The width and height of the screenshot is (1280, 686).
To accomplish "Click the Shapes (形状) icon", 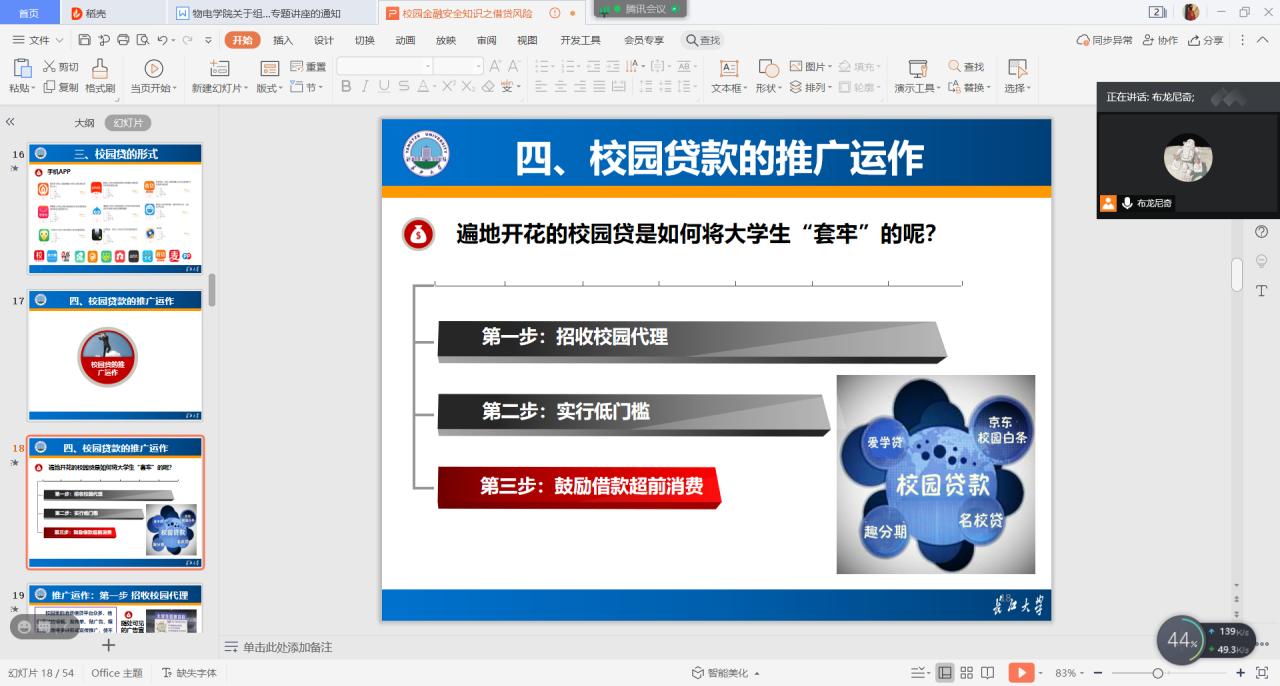I will pyautogui.click(x=768, y=68).
